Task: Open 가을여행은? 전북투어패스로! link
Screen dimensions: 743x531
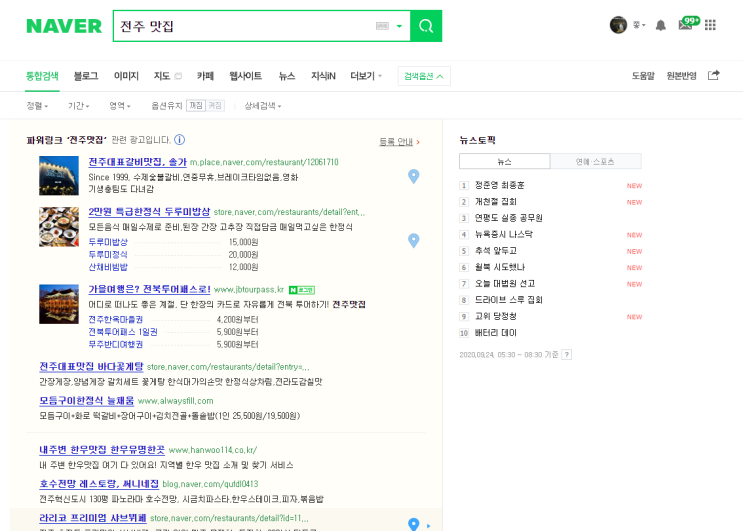Action: pos(149,289)
